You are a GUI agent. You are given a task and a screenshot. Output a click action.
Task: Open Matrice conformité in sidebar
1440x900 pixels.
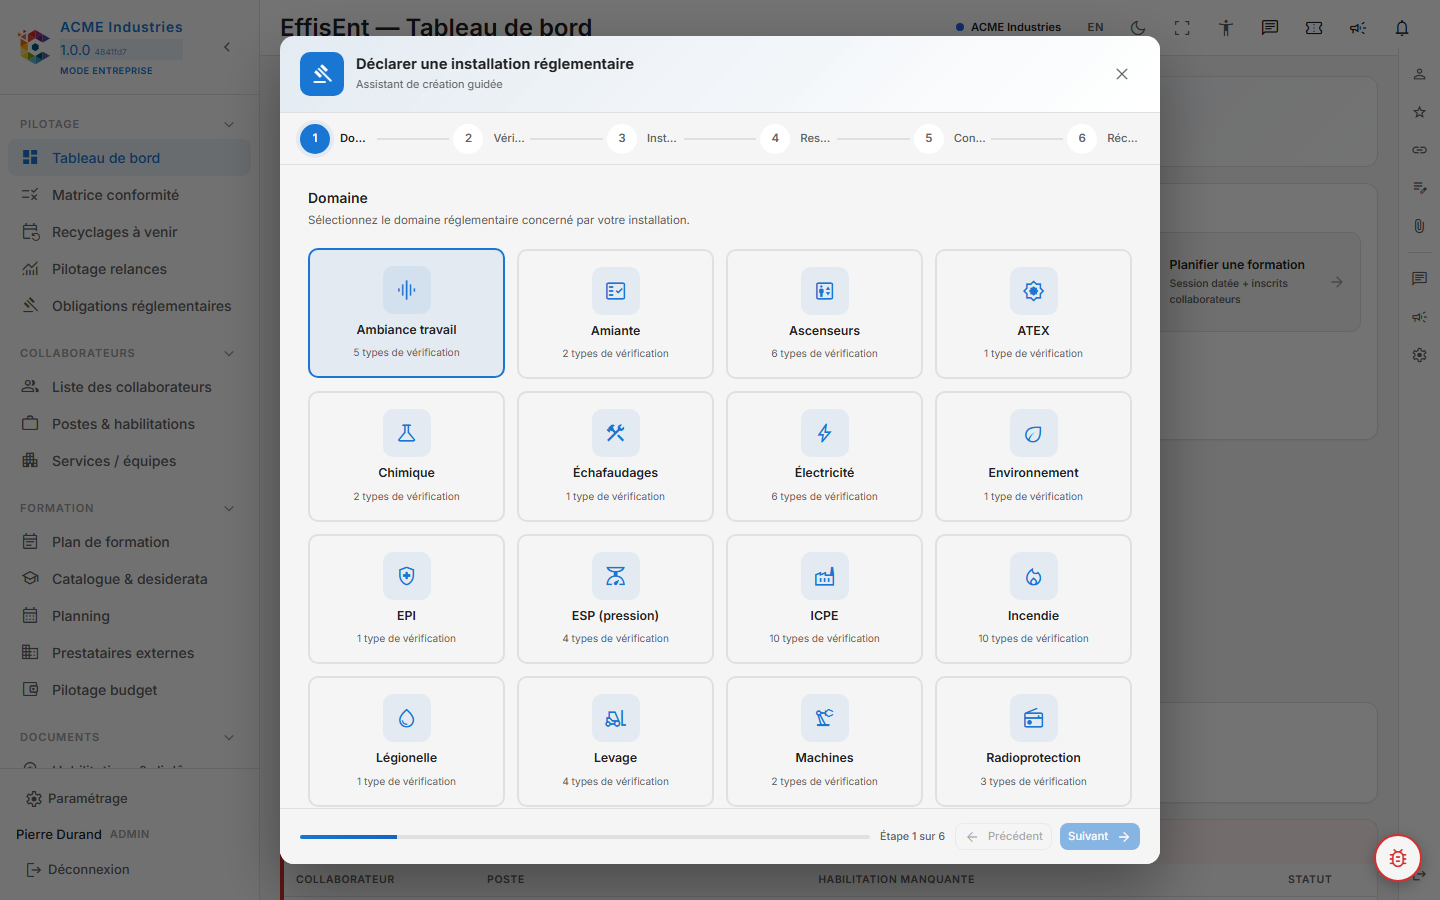(129, 195)
